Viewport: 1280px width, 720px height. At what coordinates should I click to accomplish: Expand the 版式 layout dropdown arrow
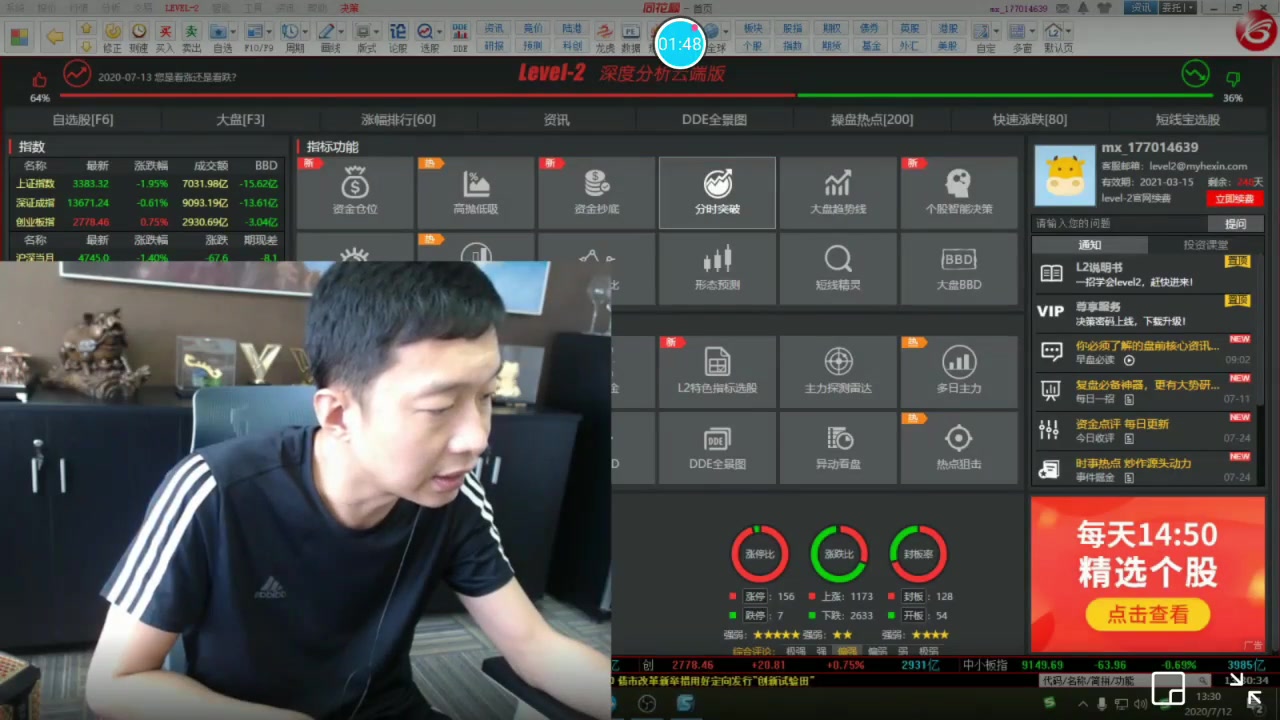[x=378, y=32]
